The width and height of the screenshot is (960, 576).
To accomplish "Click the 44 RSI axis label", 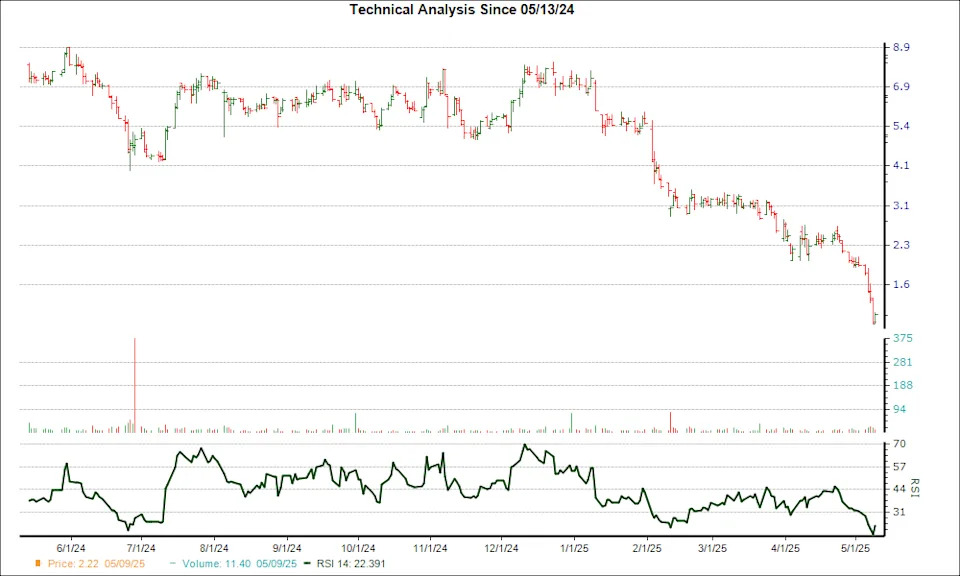I will click(899, 489).
